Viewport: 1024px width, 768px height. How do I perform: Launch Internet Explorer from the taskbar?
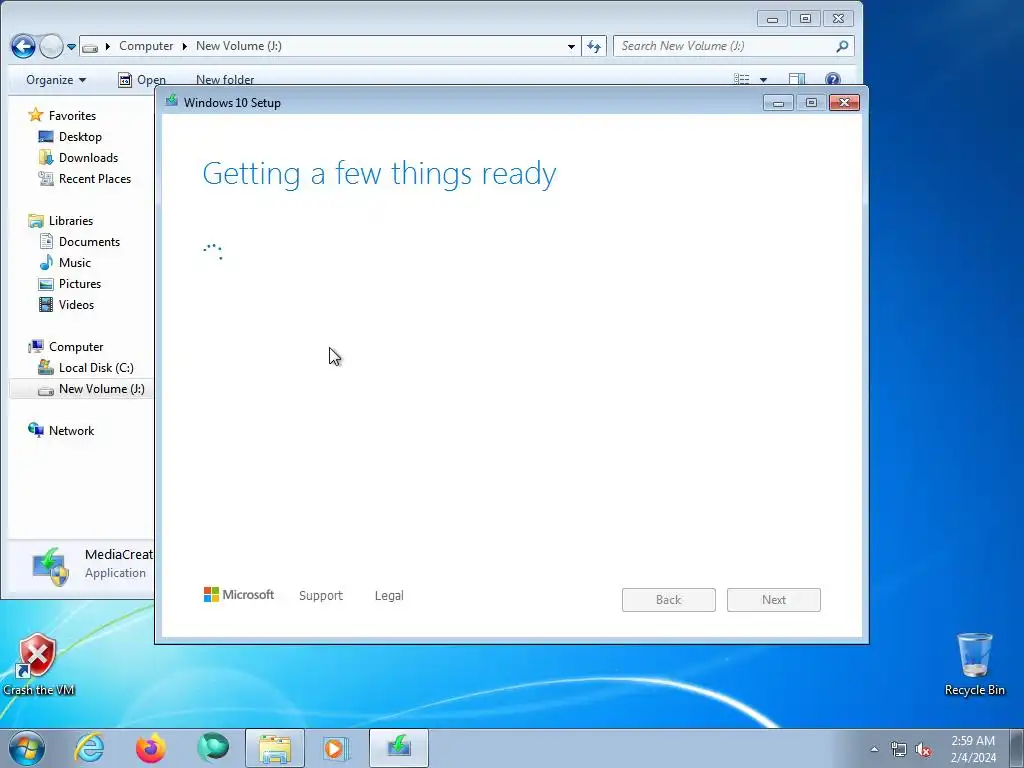pos(89,748)
